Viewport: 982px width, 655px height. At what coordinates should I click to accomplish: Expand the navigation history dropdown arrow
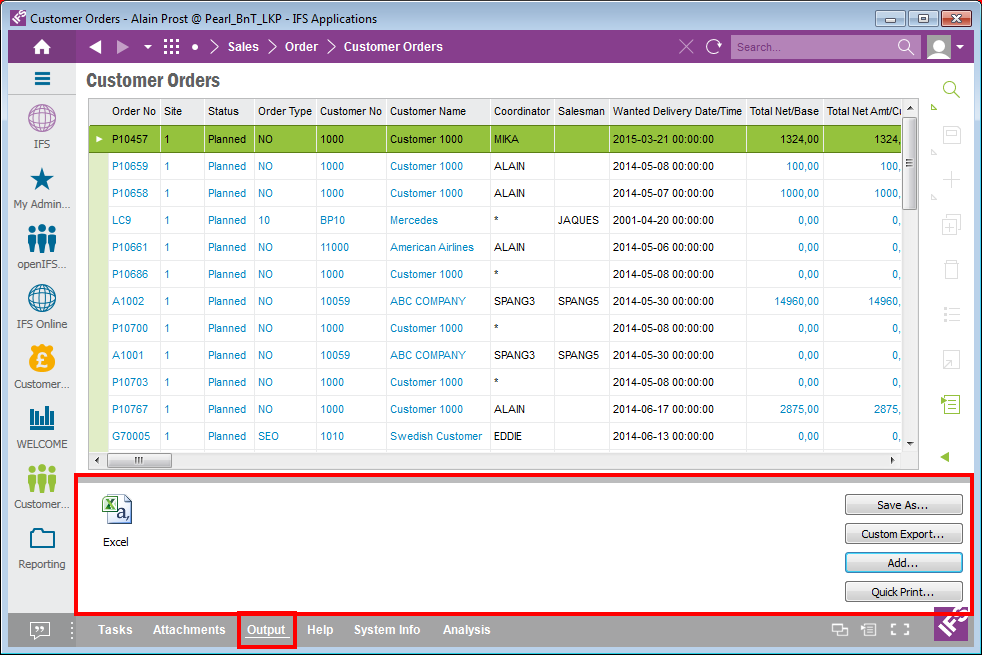tap(148, 47)
